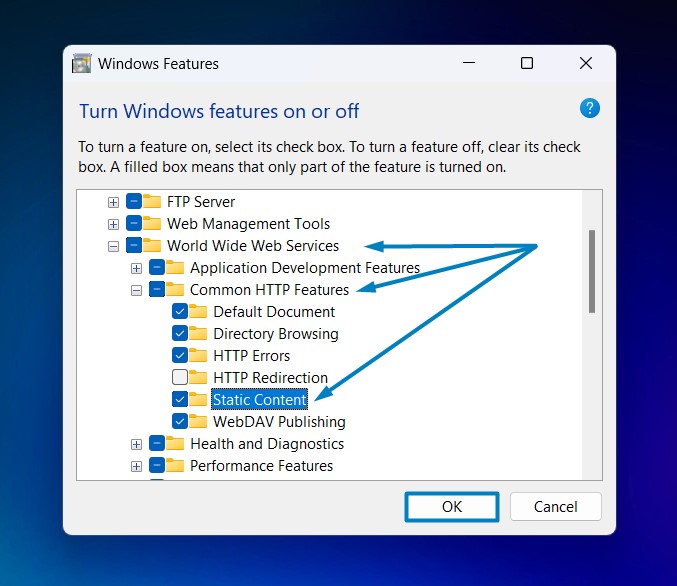The height and width of the screenshot is (586, 677).
Task: Select the WebDAV Publishing label
Action: coord(279,422)
